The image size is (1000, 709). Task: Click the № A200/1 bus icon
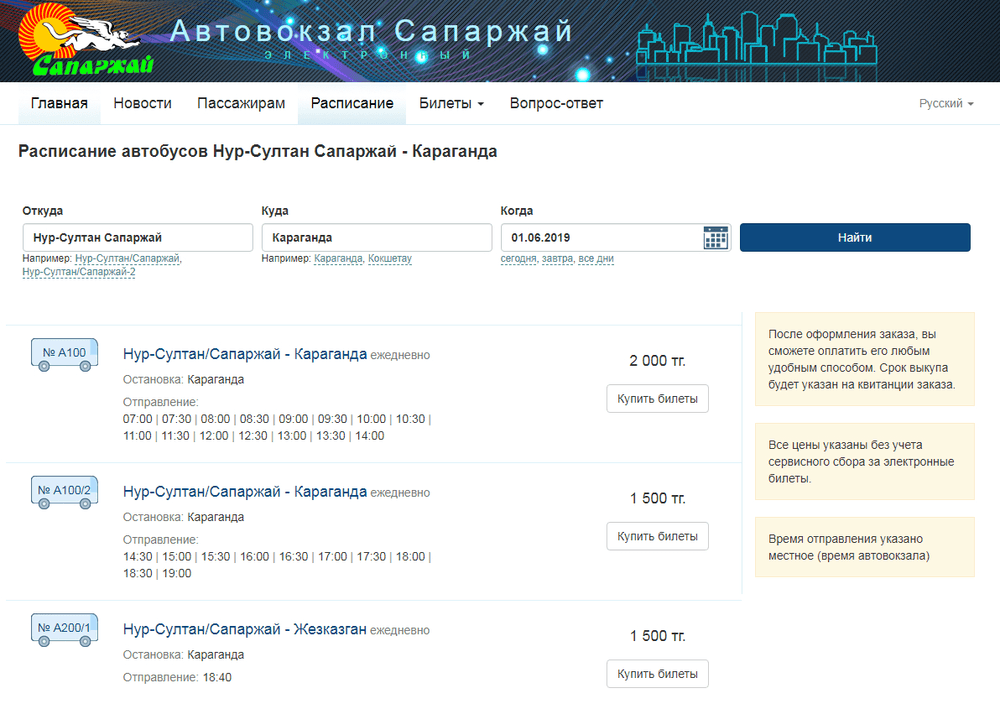[x=64, y=630]
